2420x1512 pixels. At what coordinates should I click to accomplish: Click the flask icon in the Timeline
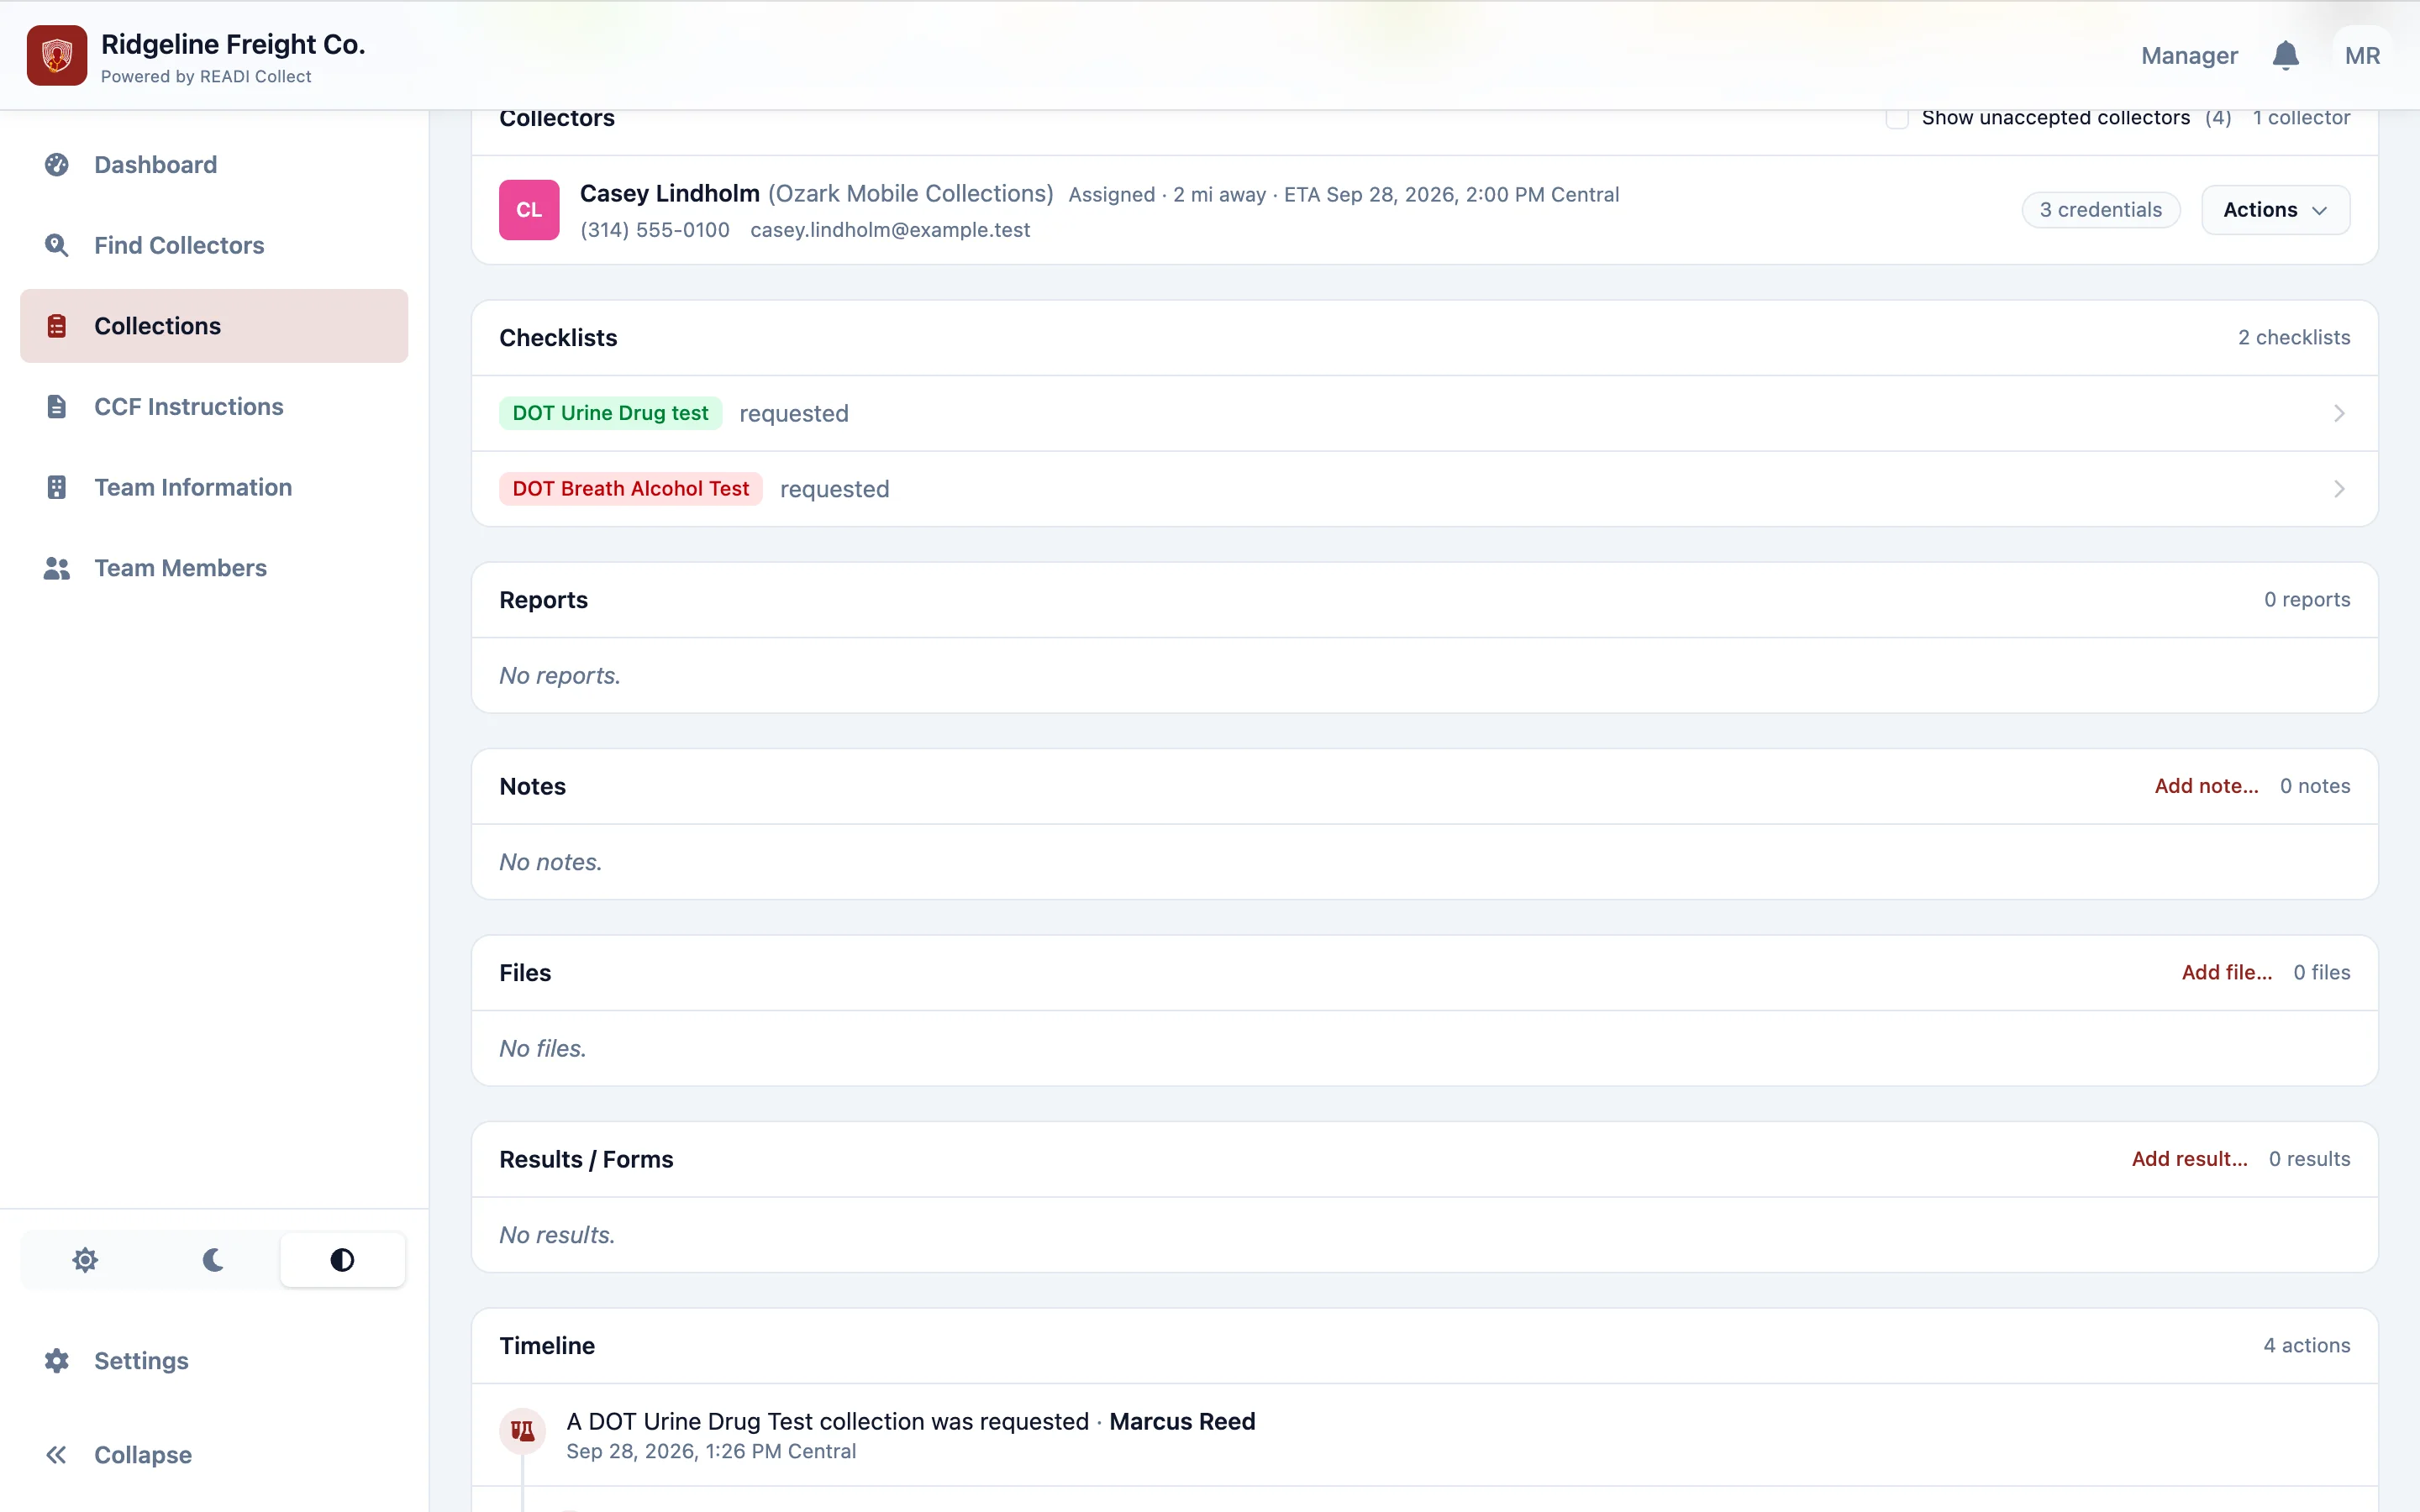[522, 1431]
